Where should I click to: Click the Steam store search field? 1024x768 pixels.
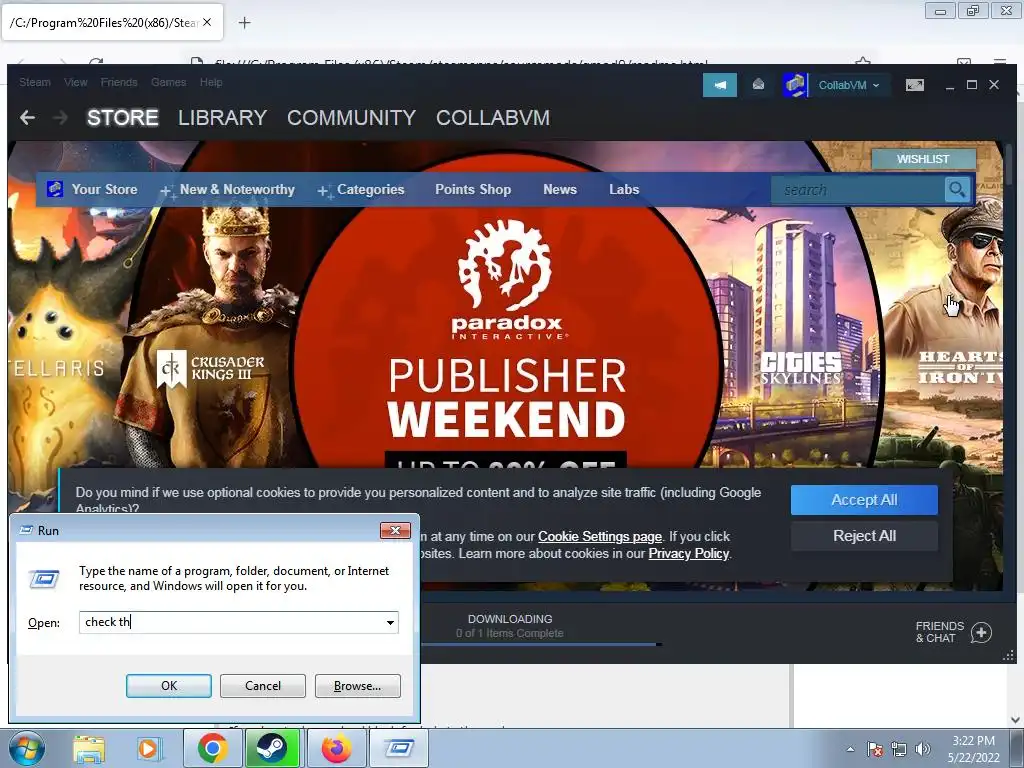coord(858,189)
